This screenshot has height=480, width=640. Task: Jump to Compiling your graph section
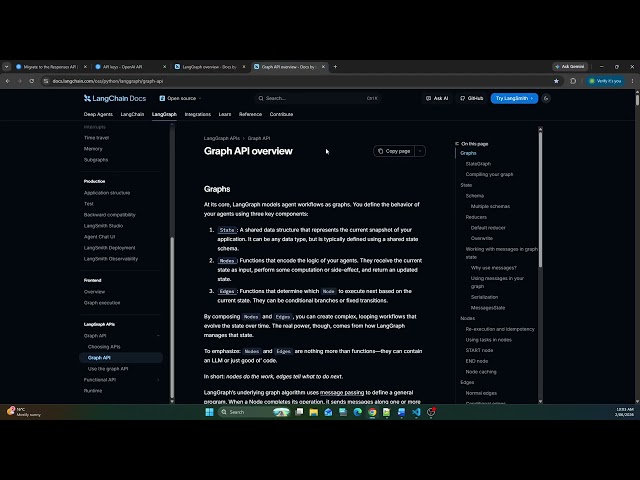point(489,174)
